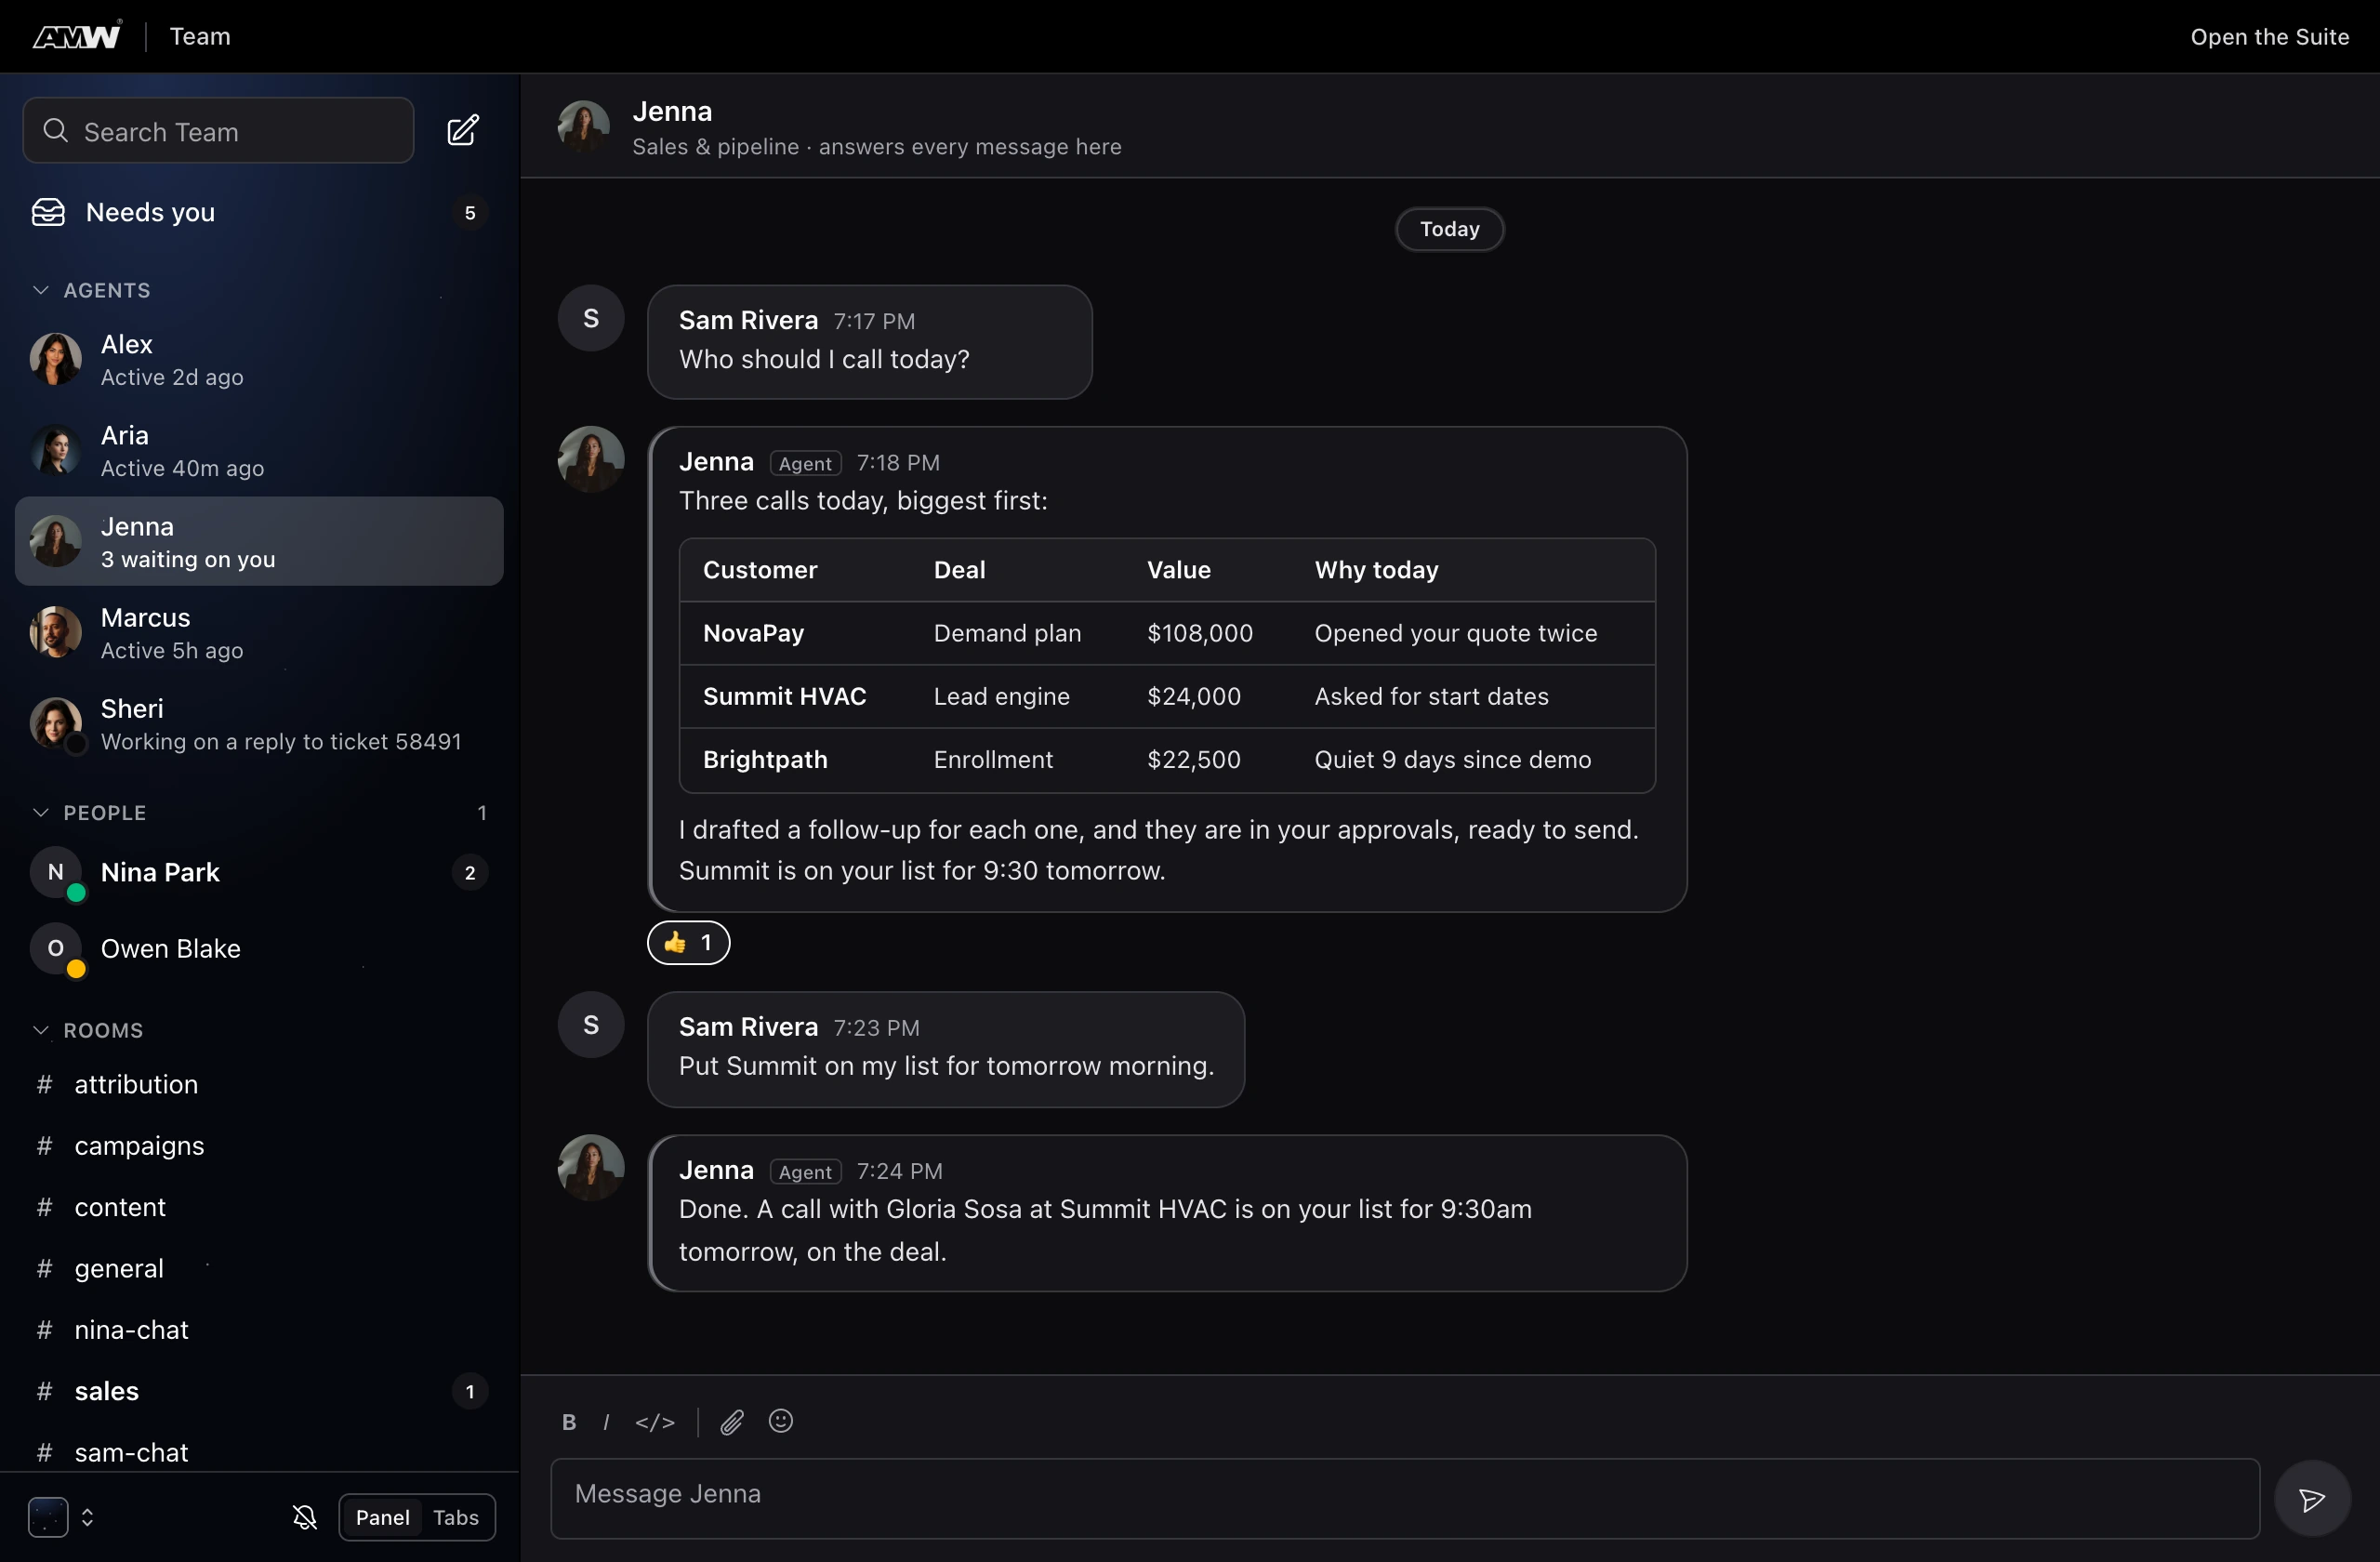Open the nina-chat room
Viewport: 2380px width, 1562px height.
(259, 1330)
